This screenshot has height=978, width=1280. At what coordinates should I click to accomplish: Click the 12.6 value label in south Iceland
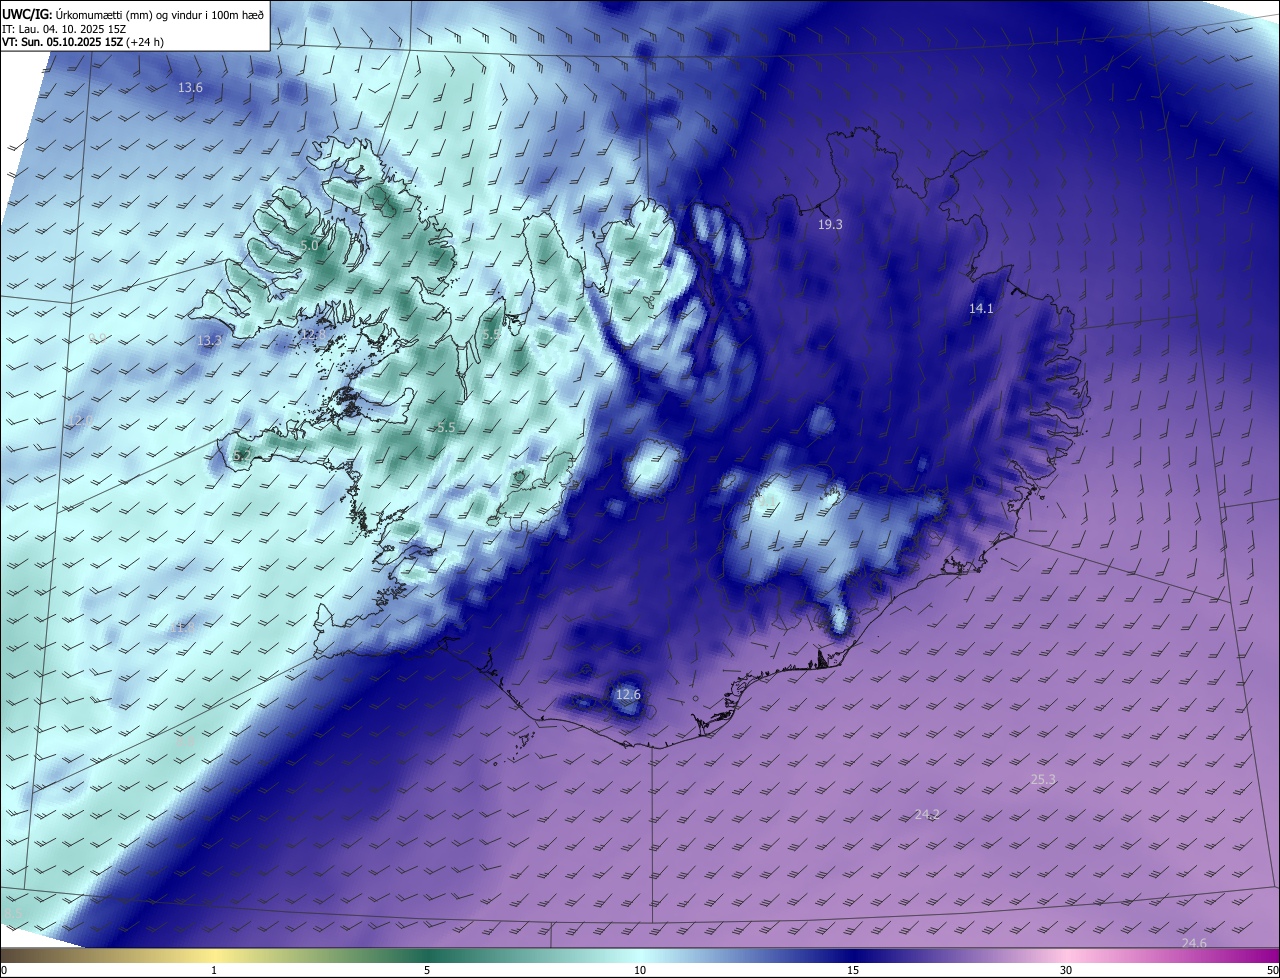click(627, 695)
